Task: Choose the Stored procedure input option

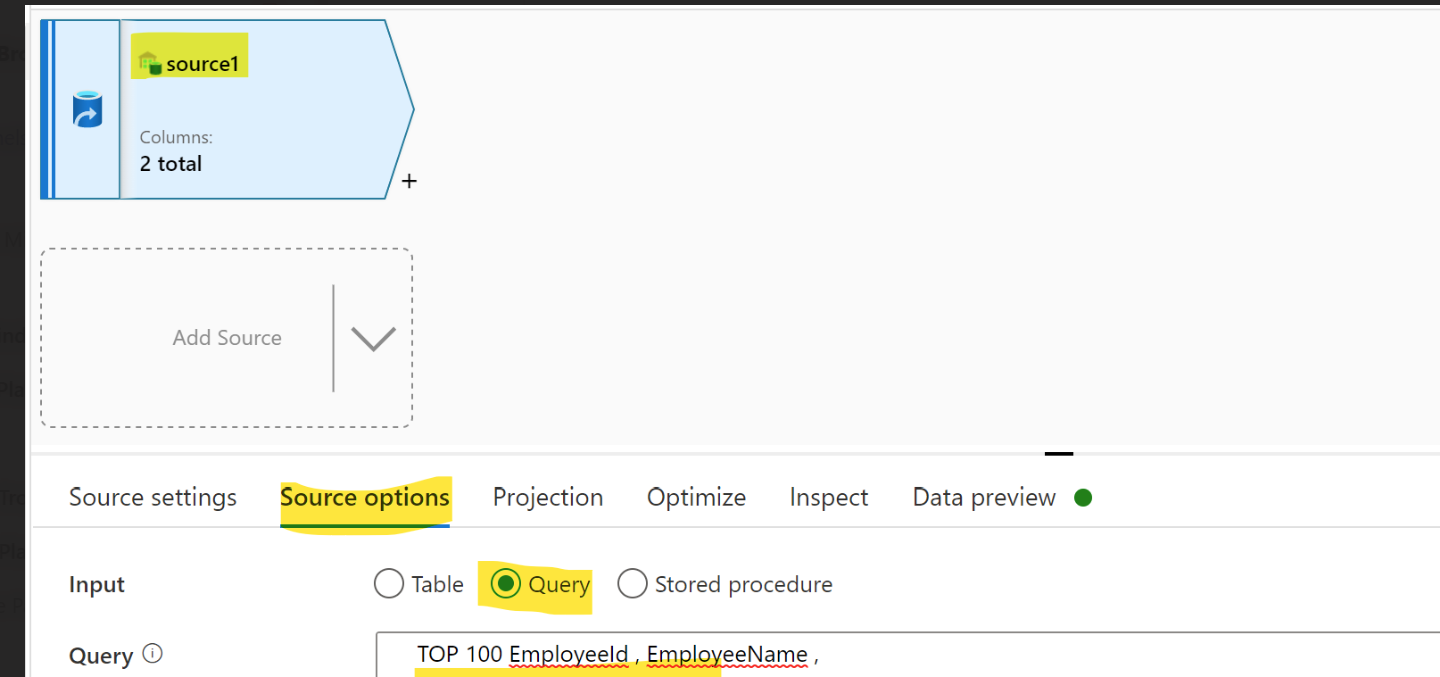Action: [x=632, y=583]
